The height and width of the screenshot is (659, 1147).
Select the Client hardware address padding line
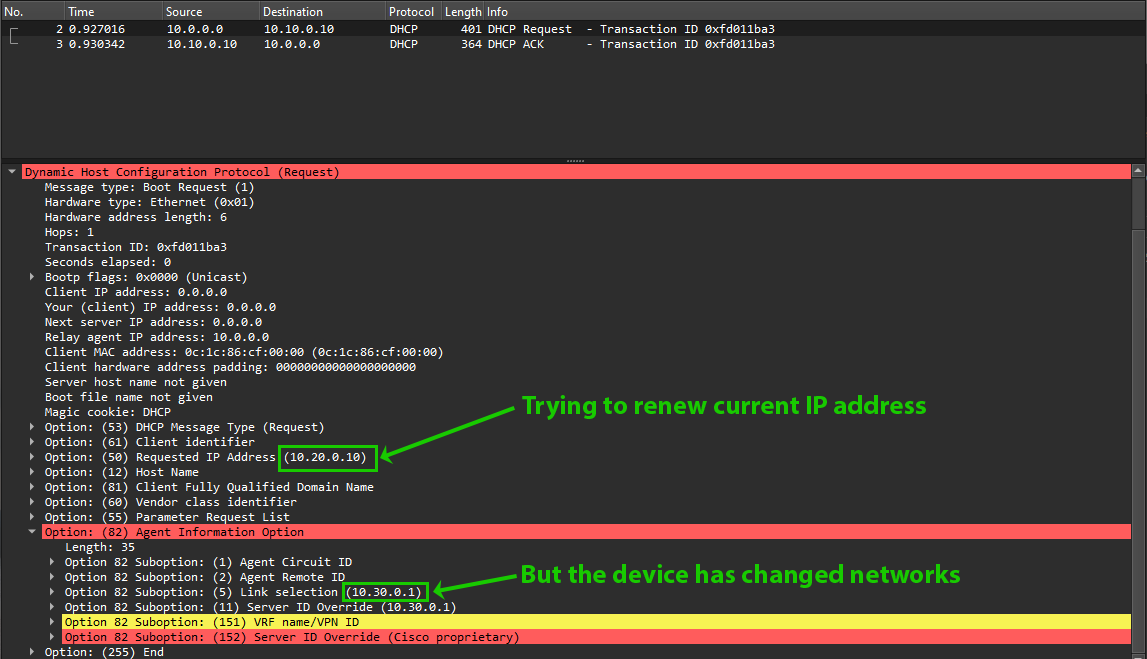click(230, 367)
